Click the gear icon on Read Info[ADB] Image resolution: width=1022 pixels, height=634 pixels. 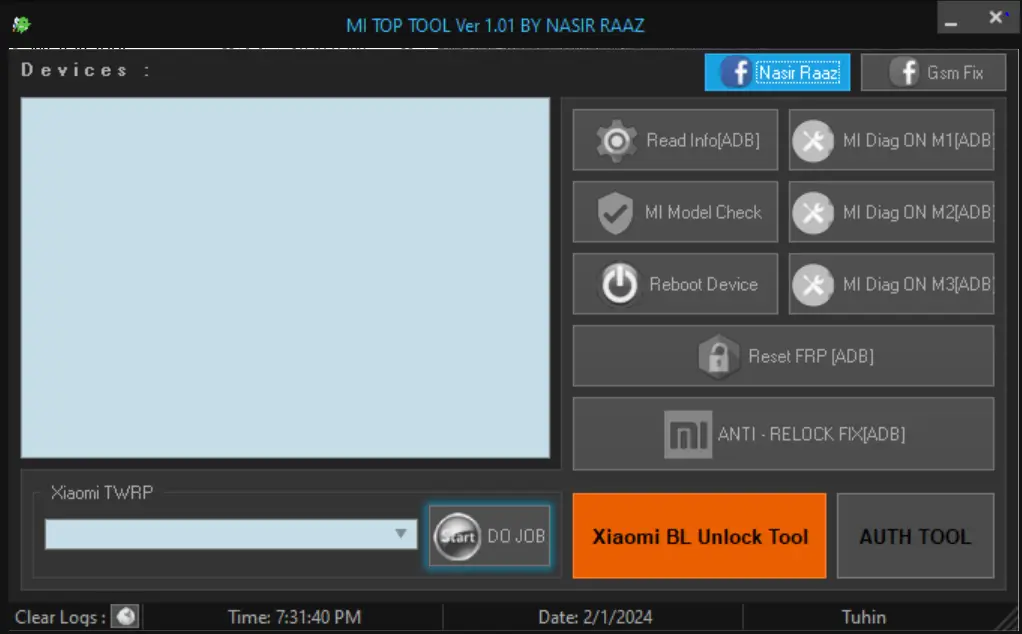pos(617,141)
